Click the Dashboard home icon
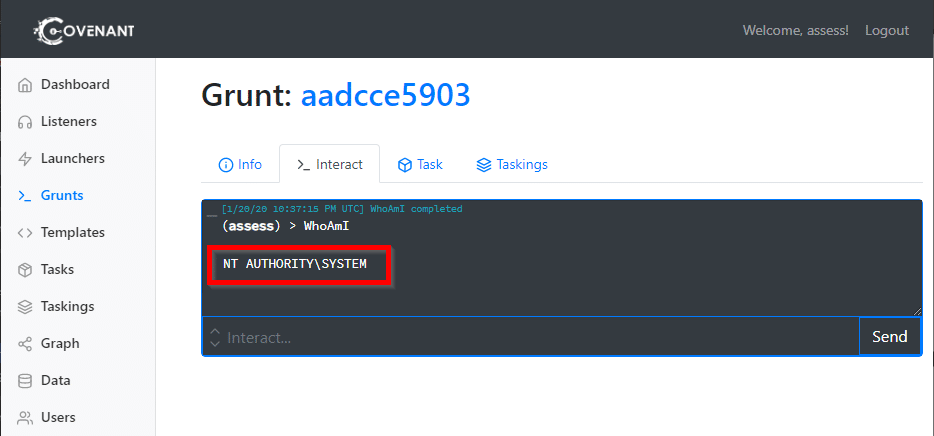 [x=24, y=85]
